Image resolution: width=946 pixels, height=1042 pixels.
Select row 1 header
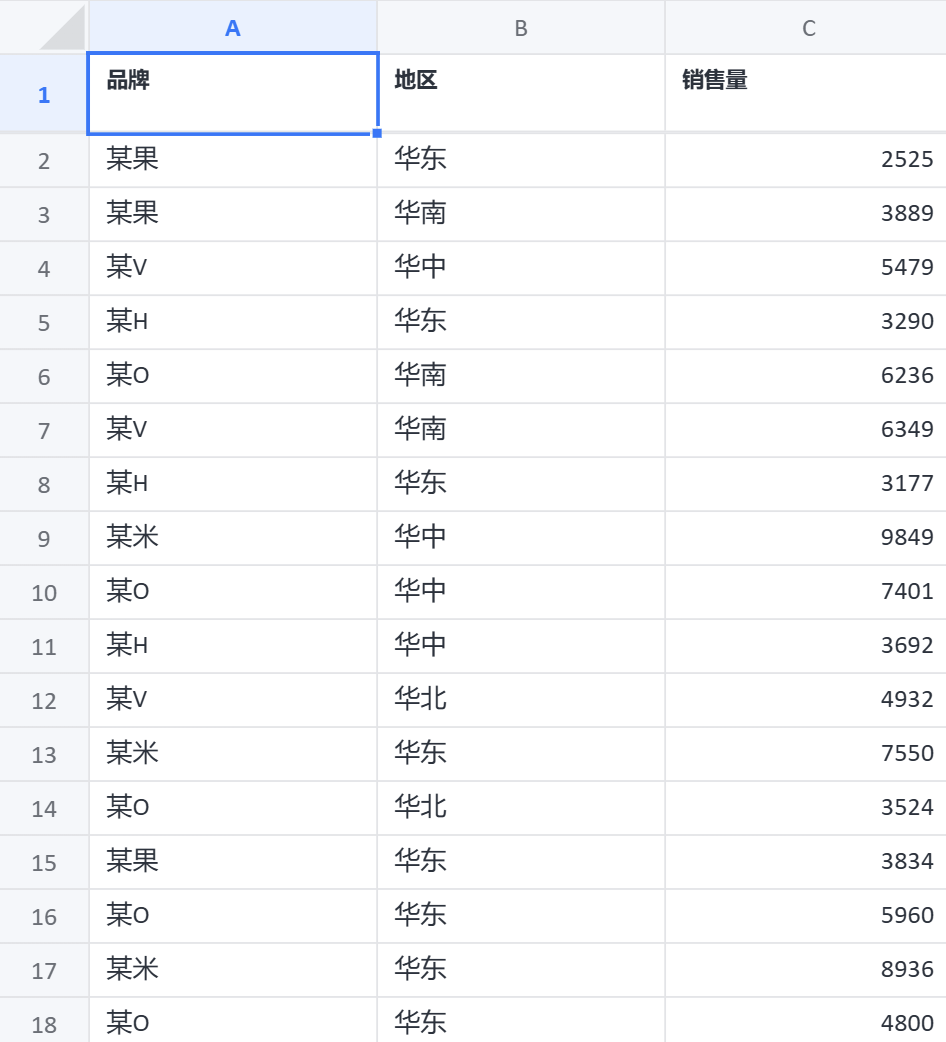44,95
